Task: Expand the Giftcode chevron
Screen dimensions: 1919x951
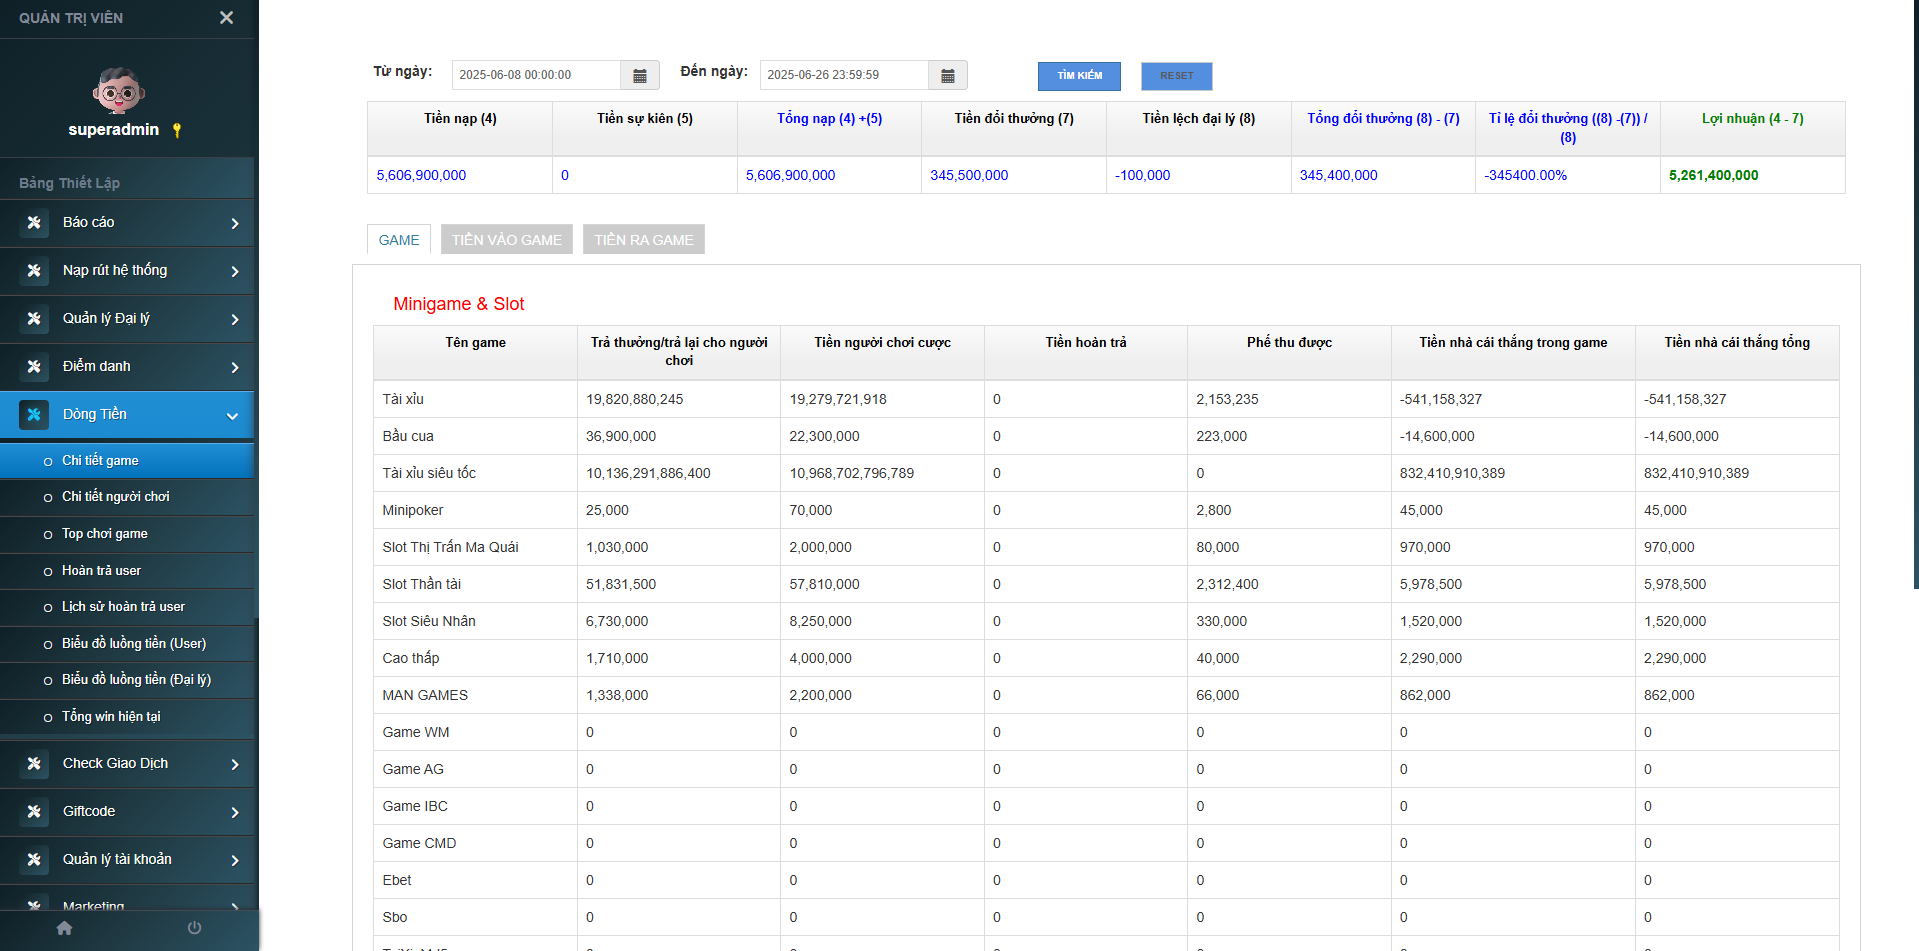Action: 235,813
